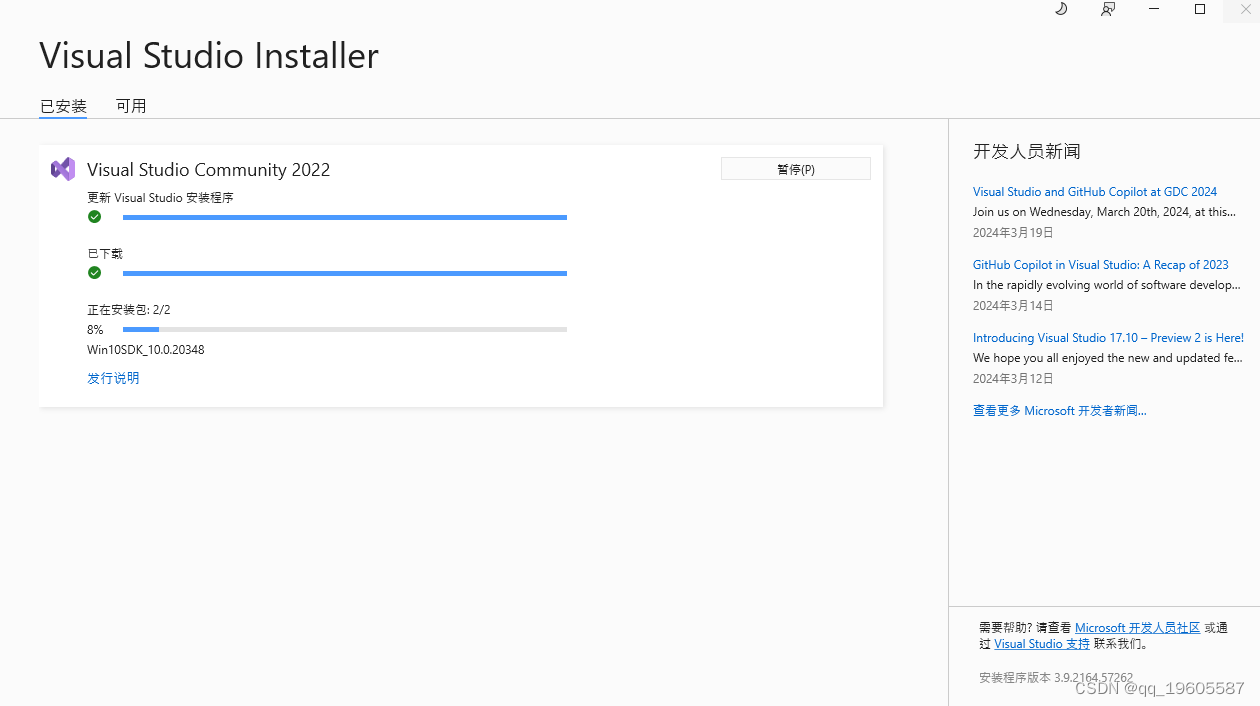
Task: Open GitHub Copilot in Visual Studio: A Recap of 2023
Action: point(1100,264)
